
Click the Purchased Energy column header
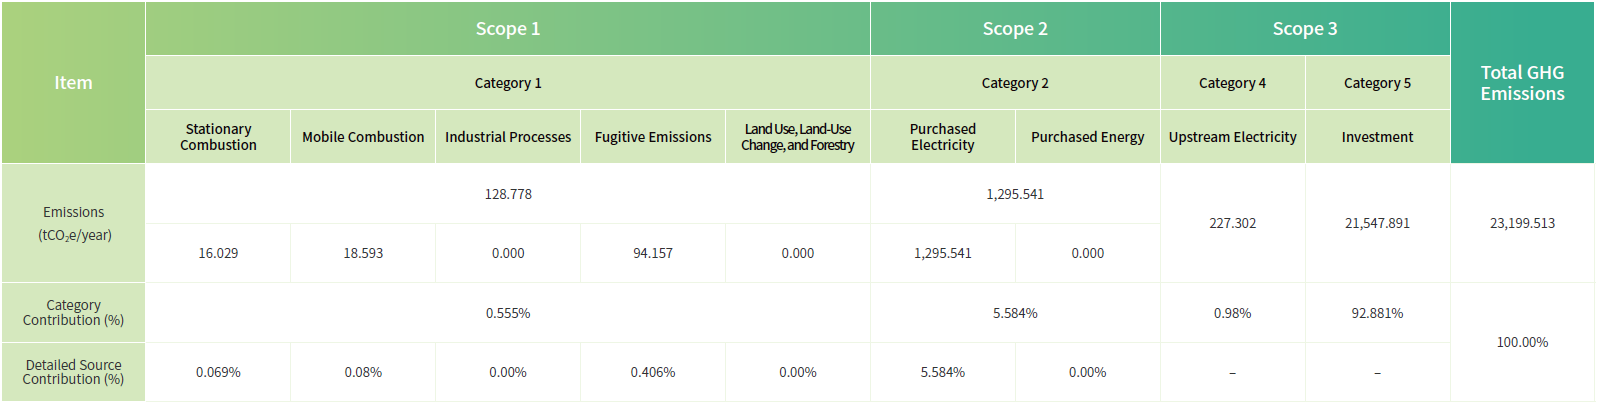click(x=1087, y=137)
